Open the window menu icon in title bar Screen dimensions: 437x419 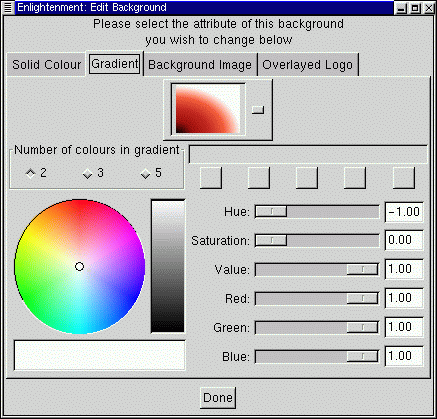[x=8, y=7]
